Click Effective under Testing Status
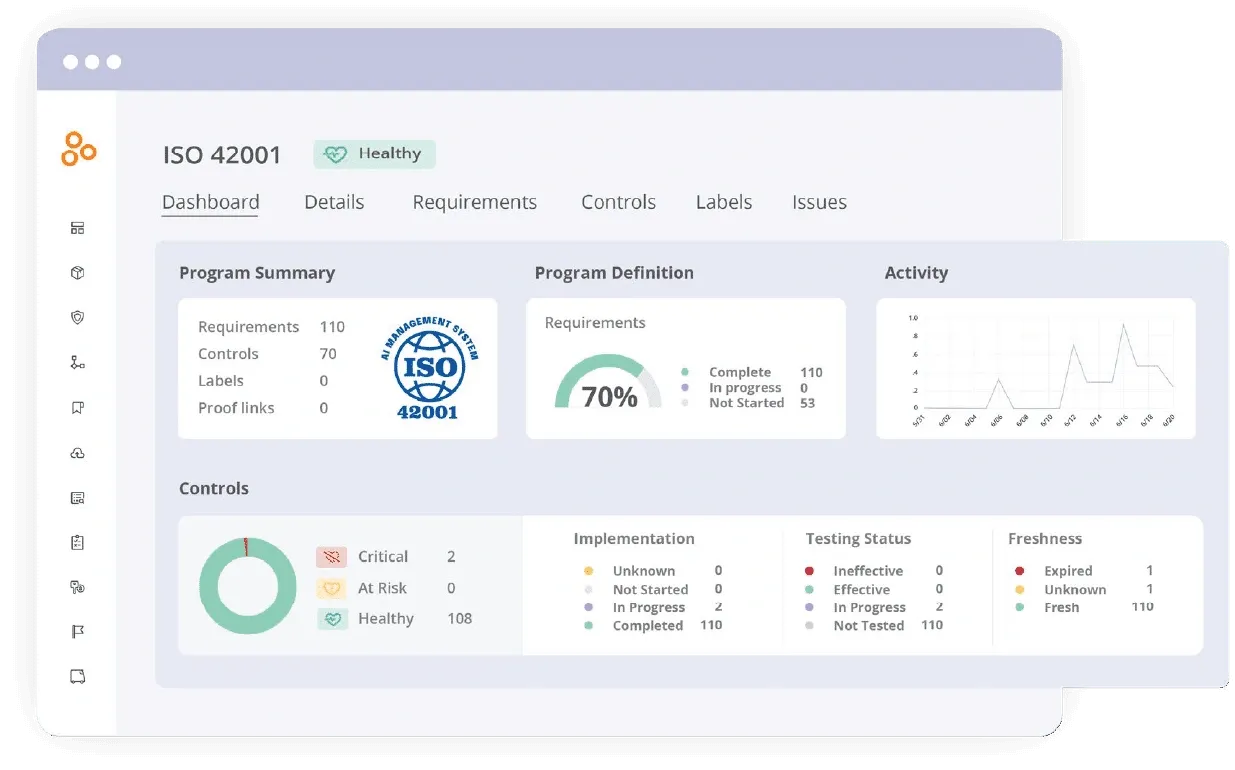Image resolution: width=1235 pixels, height=770 pixels. (x=874, y=589)
